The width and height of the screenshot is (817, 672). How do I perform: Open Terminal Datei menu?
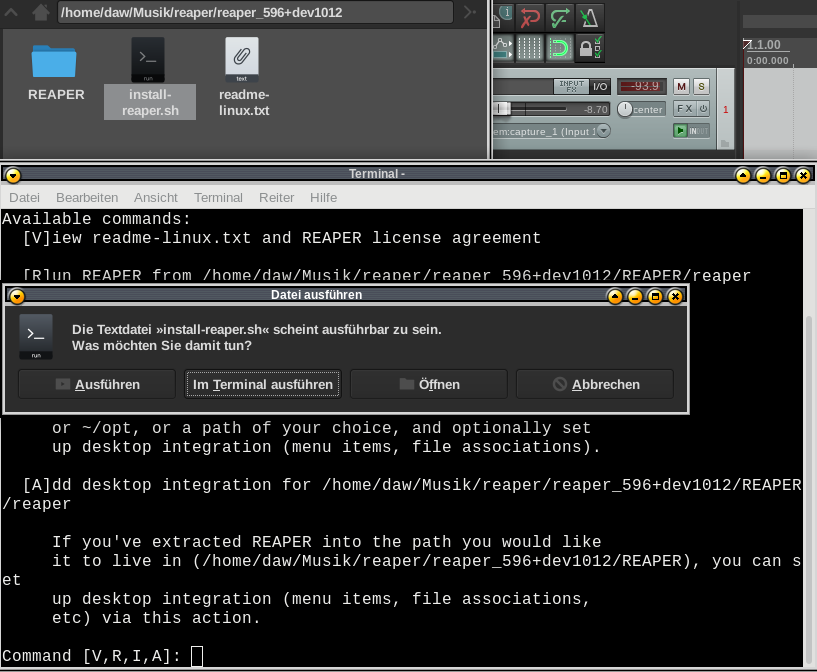[x=24, y=198]
